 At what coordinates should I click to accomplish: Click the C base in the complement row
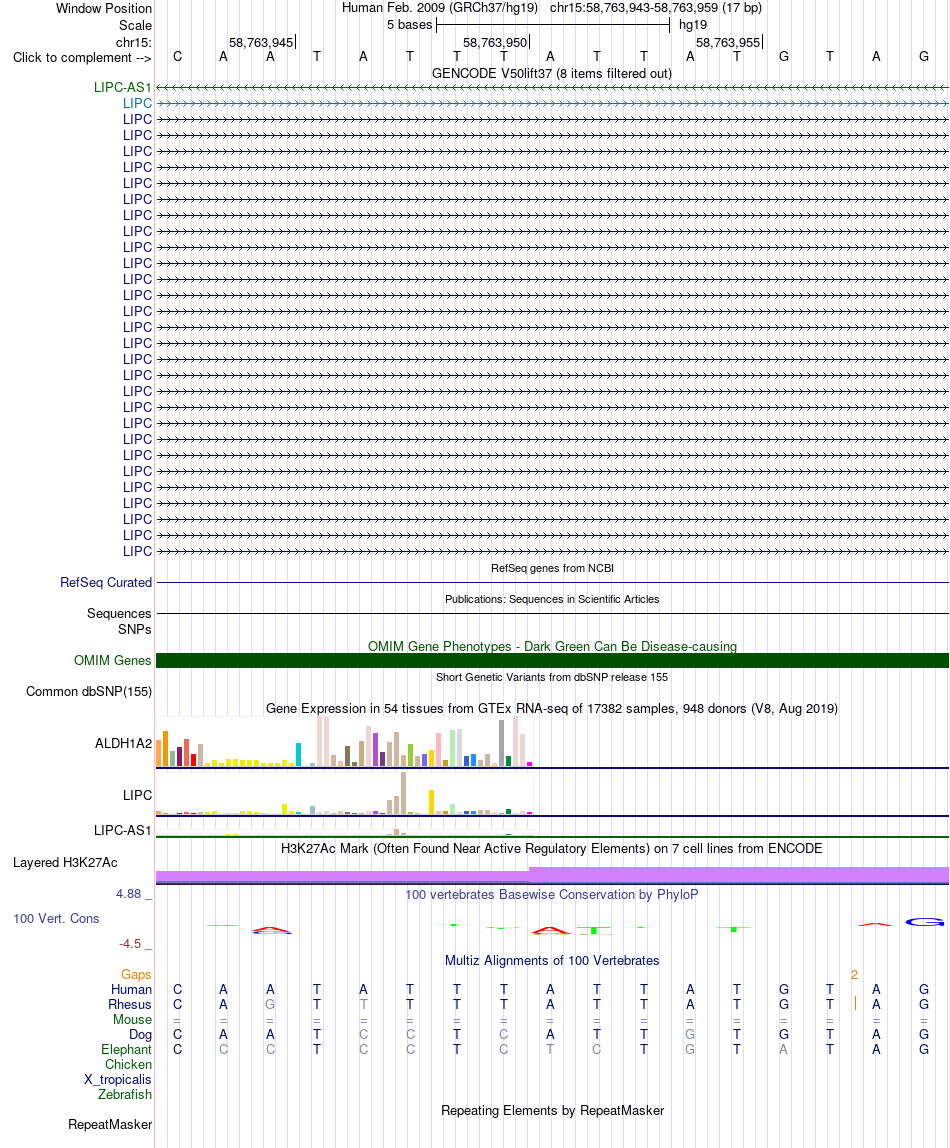click(177, 57)
